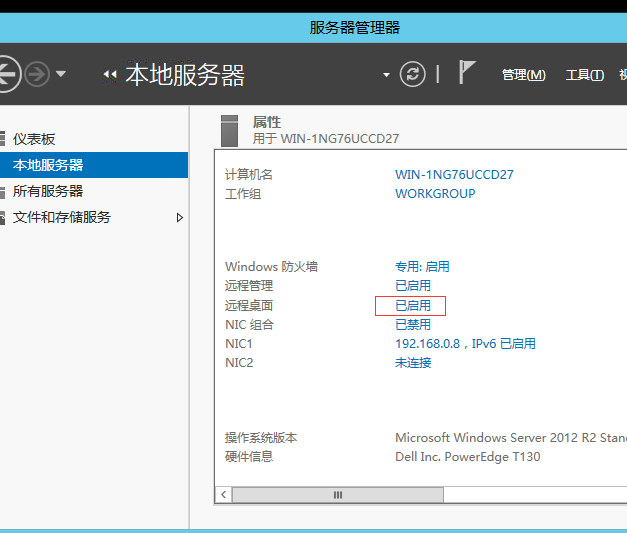The image size is (627, 533).
Task: Click the 所有服务器 sidebar icon
Action: click(x=2, y=191)
